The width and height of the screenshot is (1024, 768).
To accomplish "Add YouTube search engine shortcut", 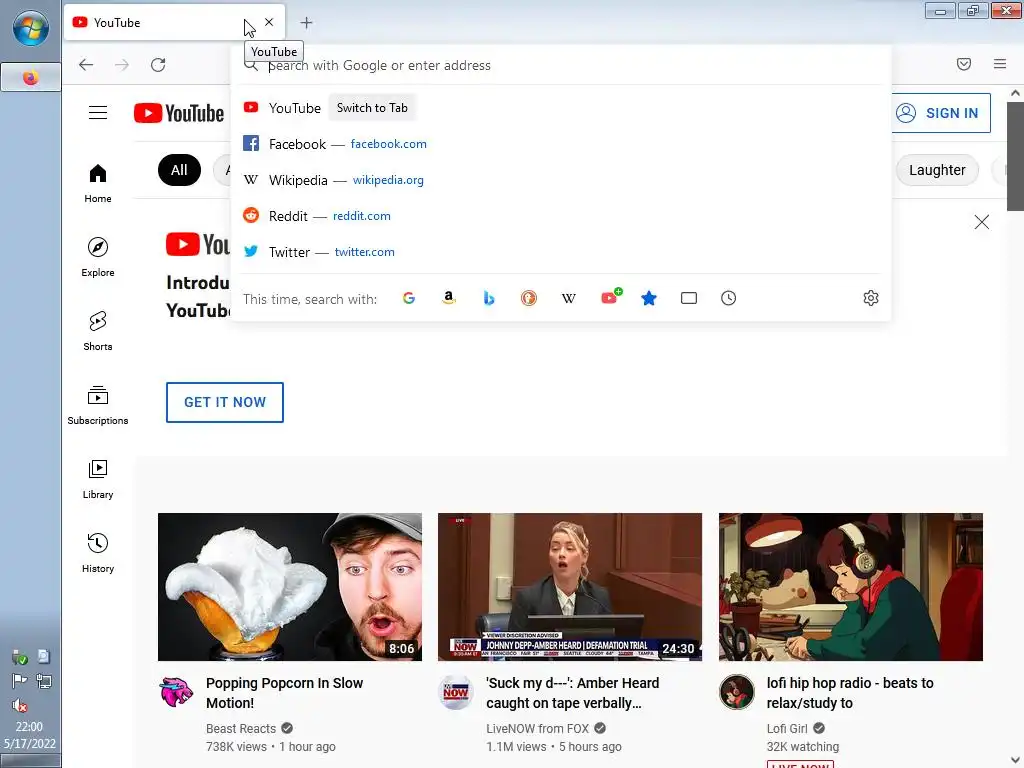I will click(611, 297).
